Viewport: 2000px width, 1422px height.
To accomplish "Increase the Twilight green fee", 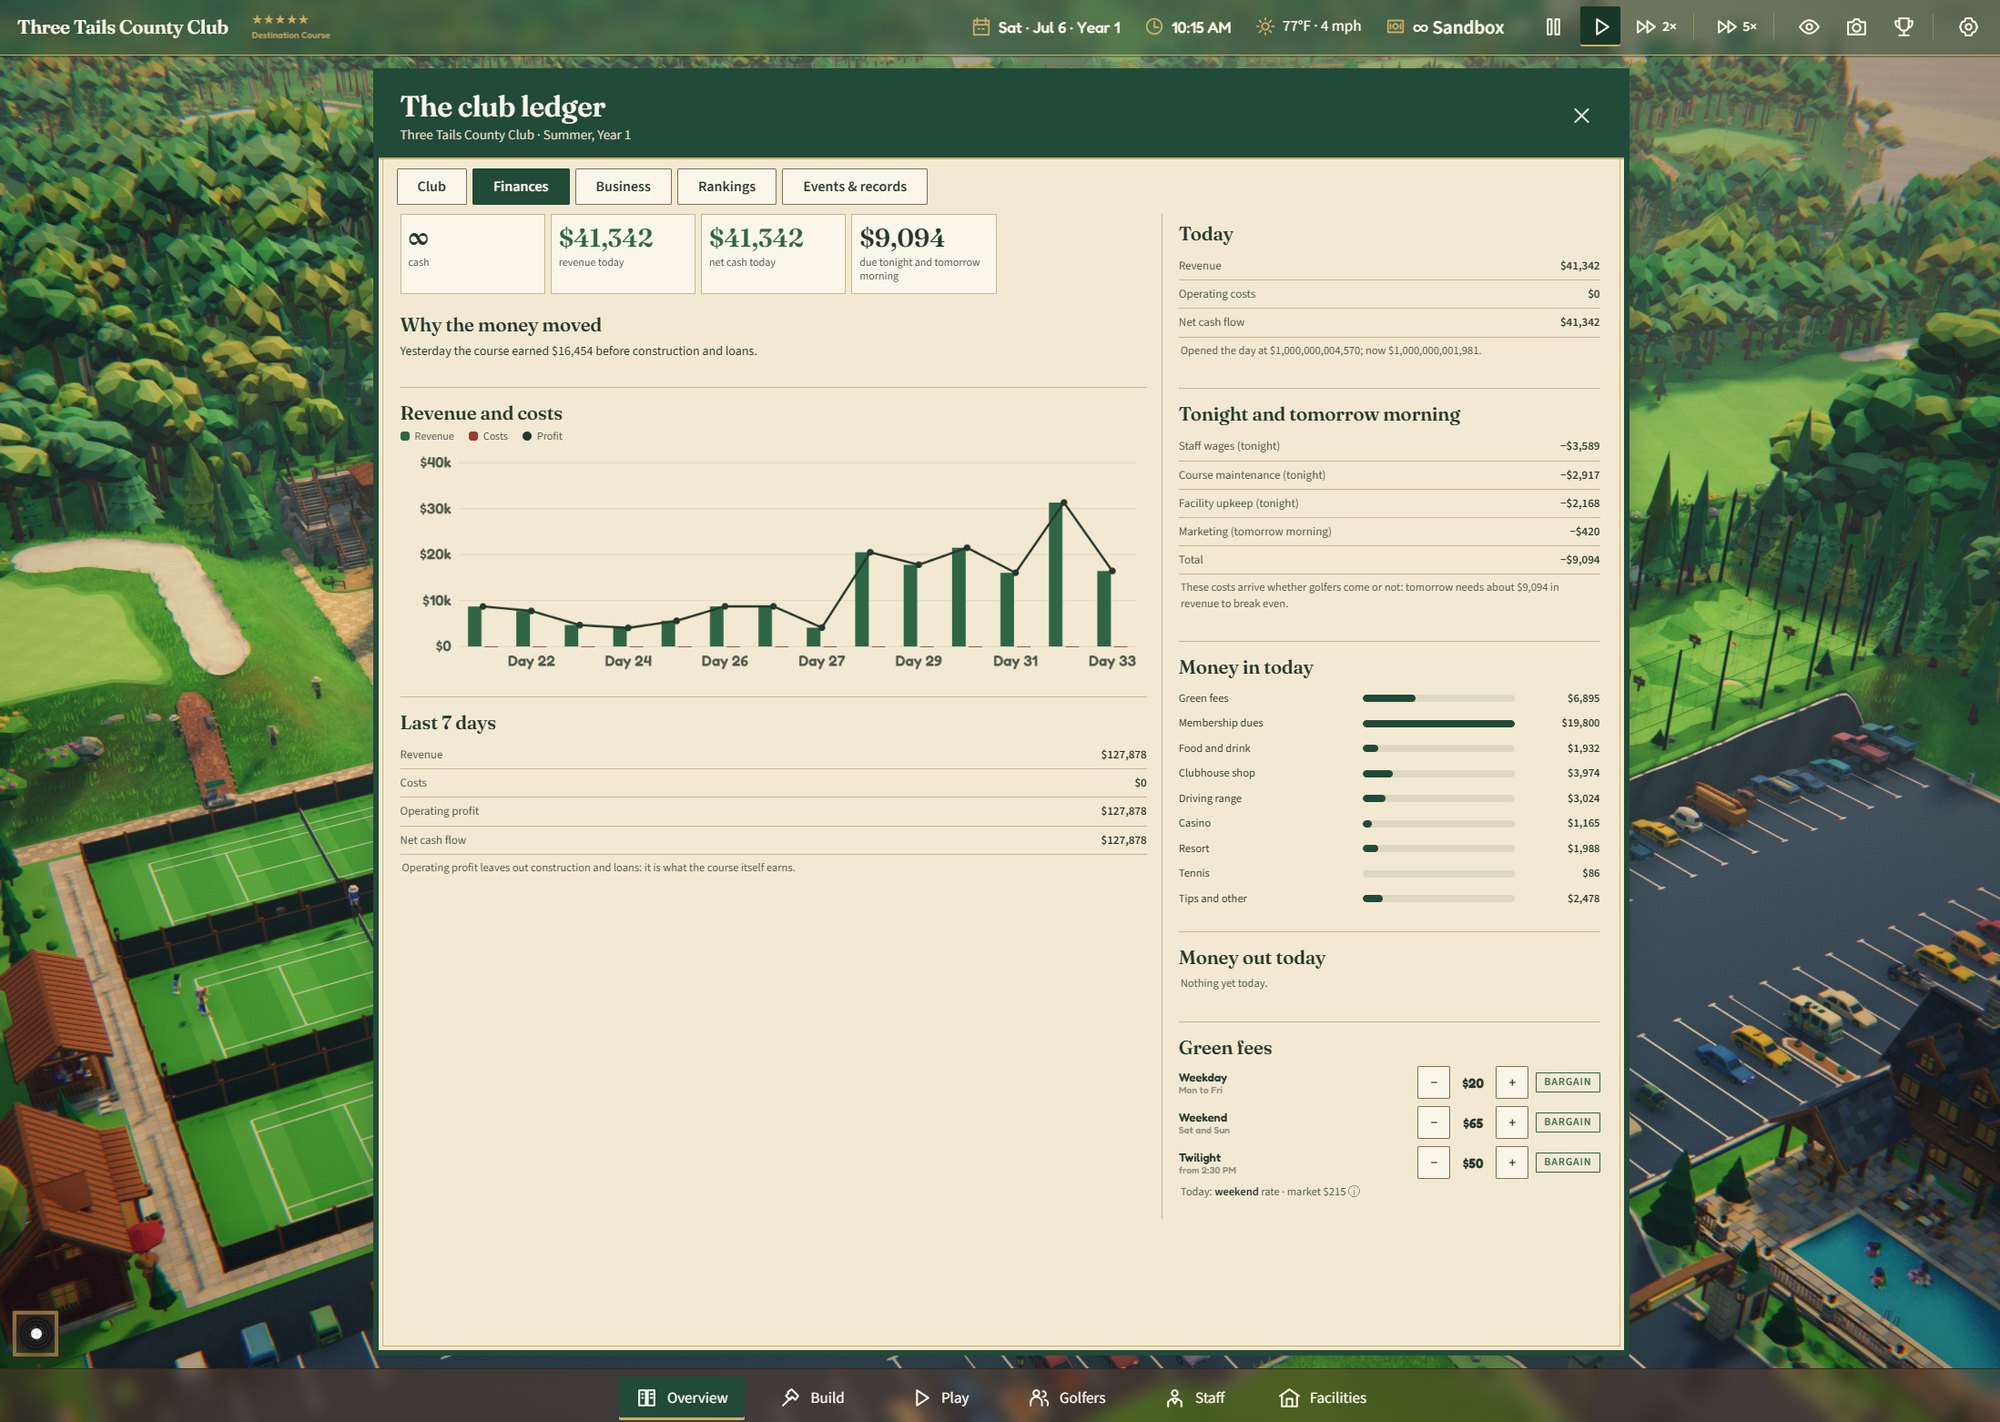I will click(x=1512, y=1162).
